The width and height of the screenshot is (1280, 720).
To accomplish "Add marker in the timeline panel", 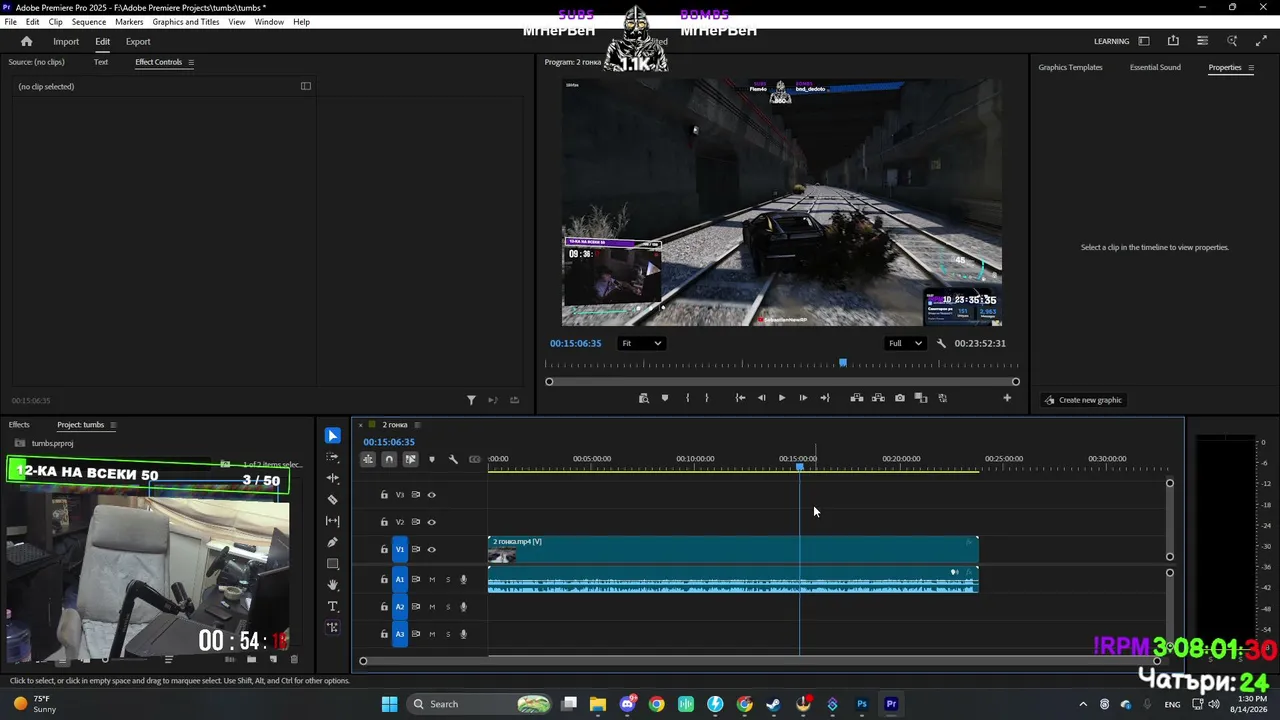I will click(432, 459).
